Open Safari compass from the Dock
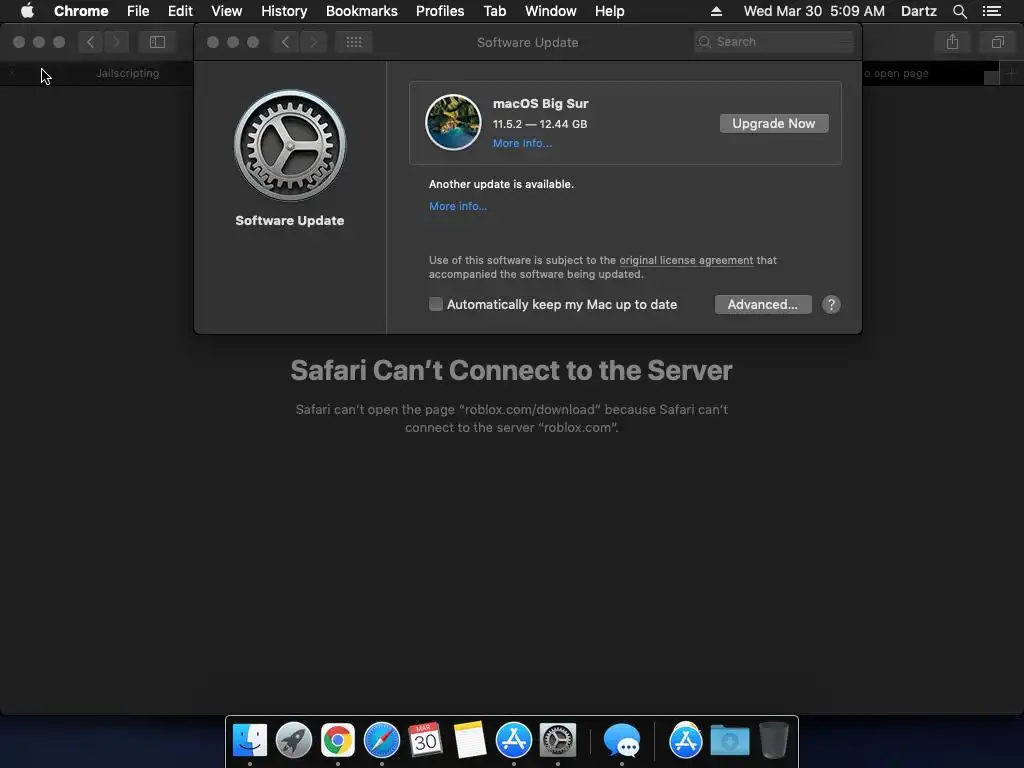The image size is (1024, 768). 381,740
